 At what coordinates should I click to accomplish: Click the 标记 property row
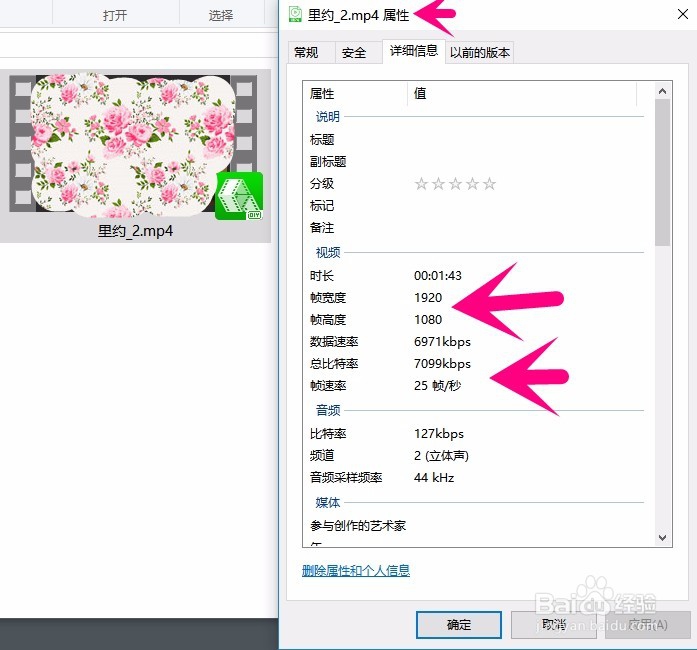coord(478,206)
